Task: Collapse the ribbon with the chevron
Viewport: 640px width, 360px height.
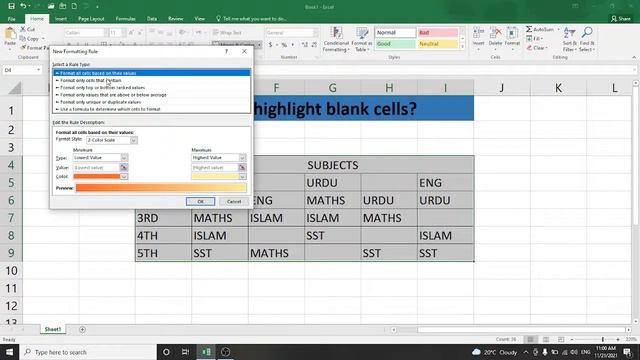Action: pyautogui.click(x=634, y=57)
